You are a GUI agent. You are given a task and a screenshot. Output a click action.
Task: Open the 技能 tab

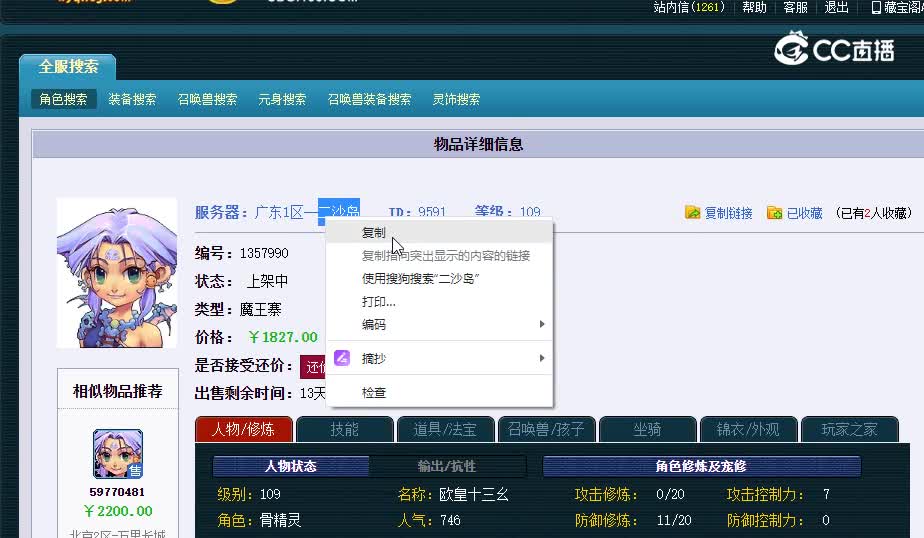(345, 429)
